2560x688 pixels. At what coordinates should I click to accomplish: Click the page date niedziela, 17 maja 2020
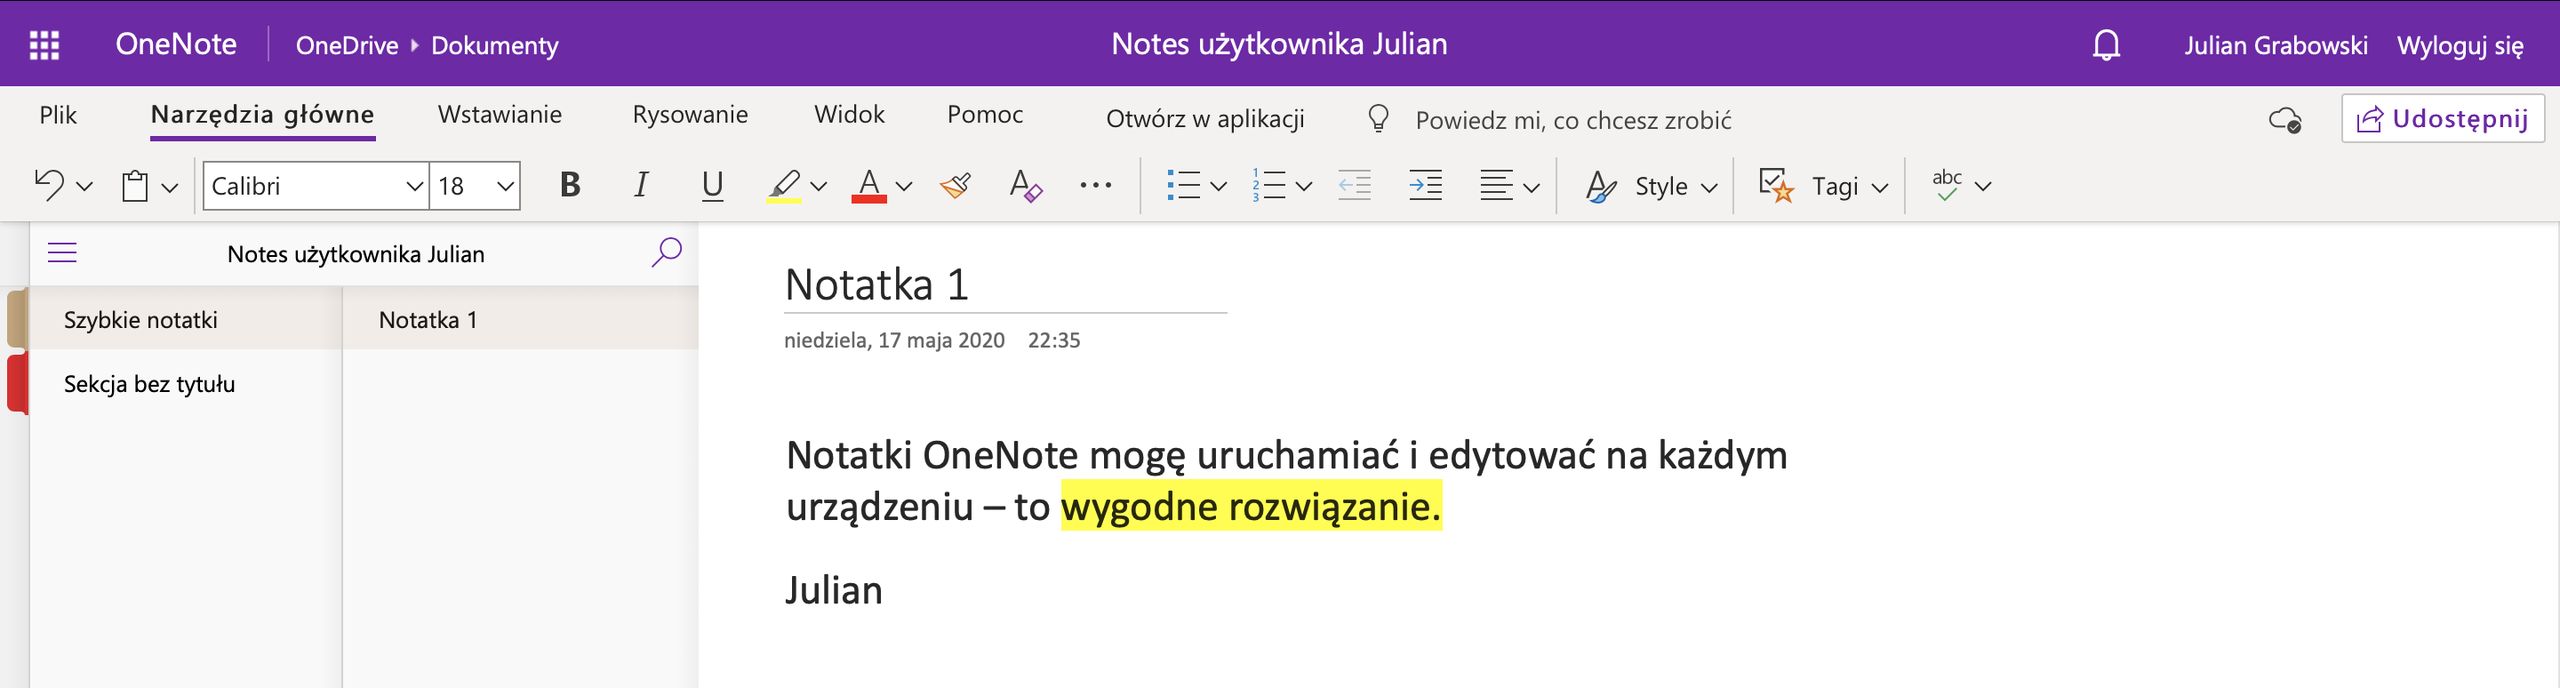click(894, 340)
